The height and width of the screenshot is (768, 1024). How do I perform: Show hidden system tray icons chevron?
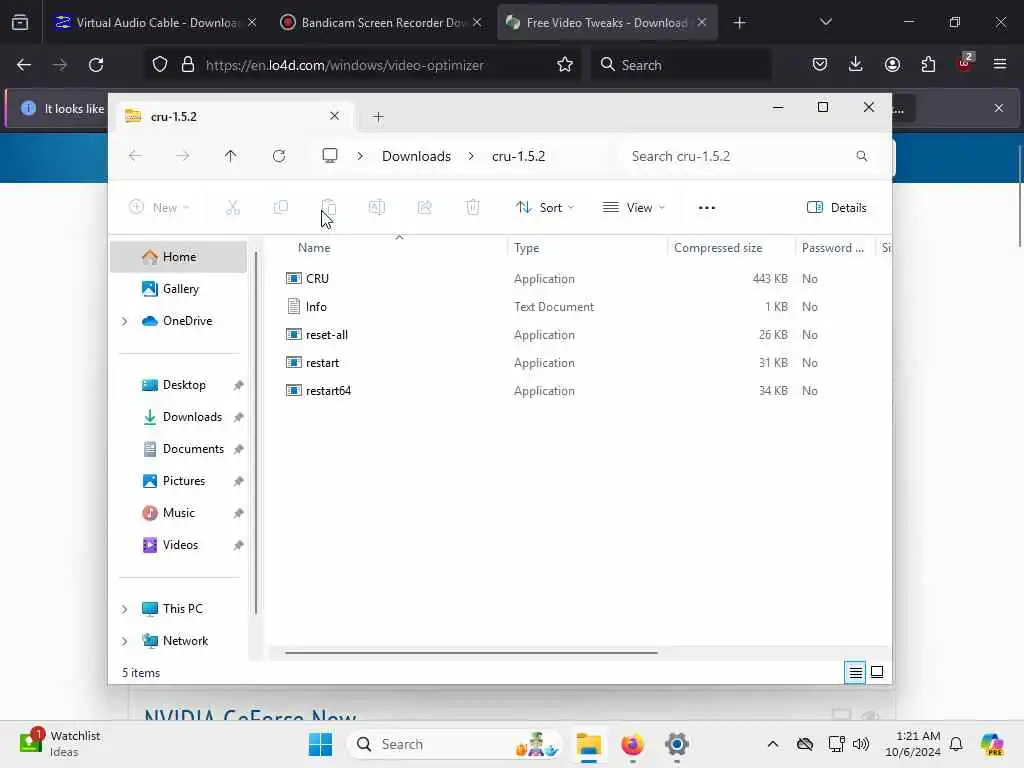773,744
